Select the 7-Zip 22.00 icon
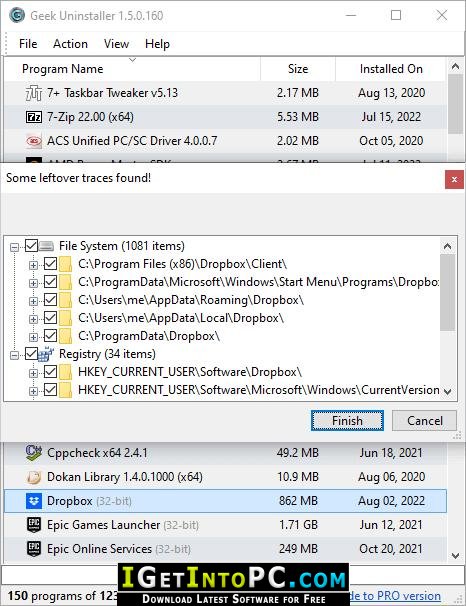Image resolution: width=466 pixels, height=606 pixels. tap(34, 117)
